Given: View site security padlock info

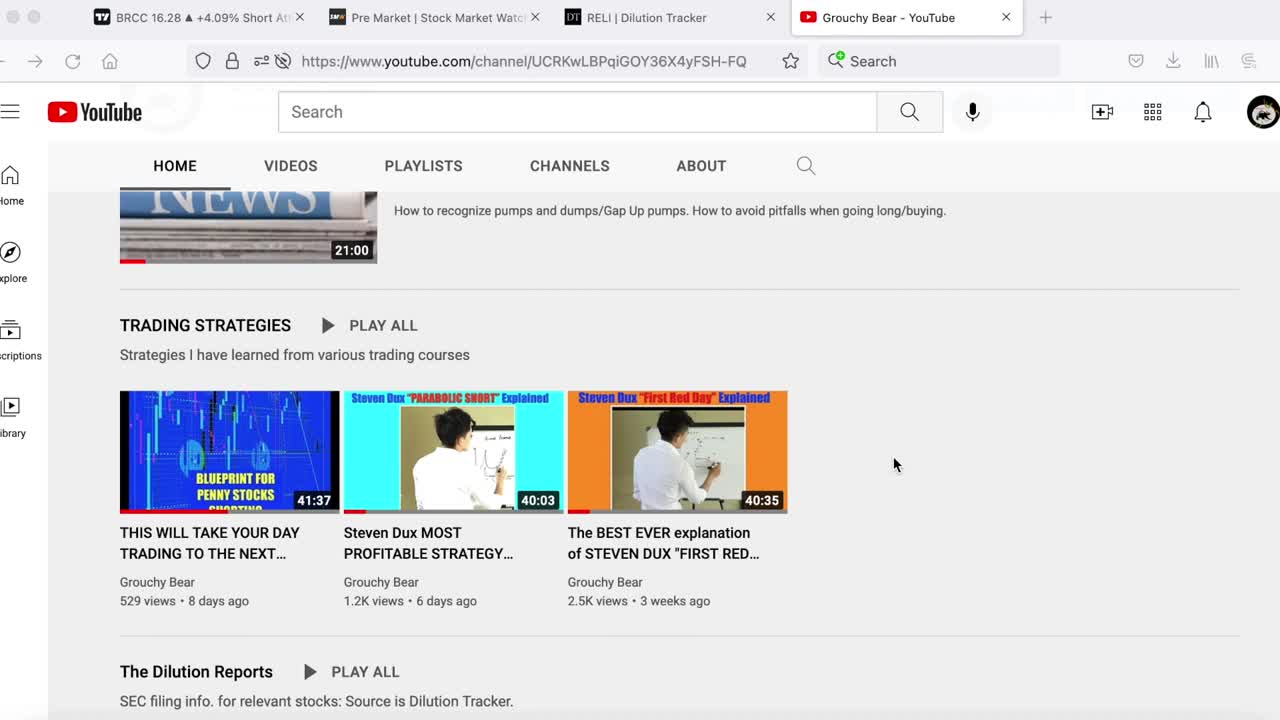Looking at the screenshot, I should point(232,61).
